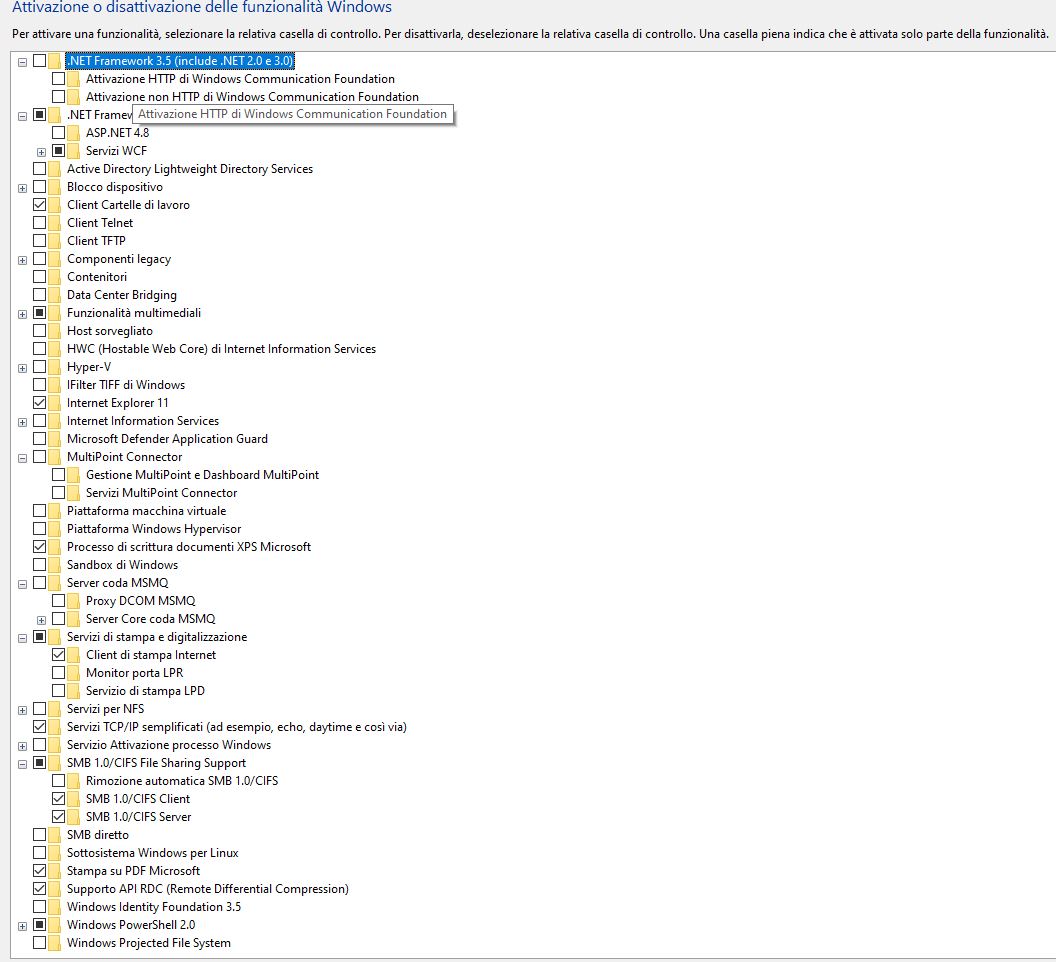Expand the Internet Information Services node
Viewport: 1056px width, 962px height.
pos(22,422)
